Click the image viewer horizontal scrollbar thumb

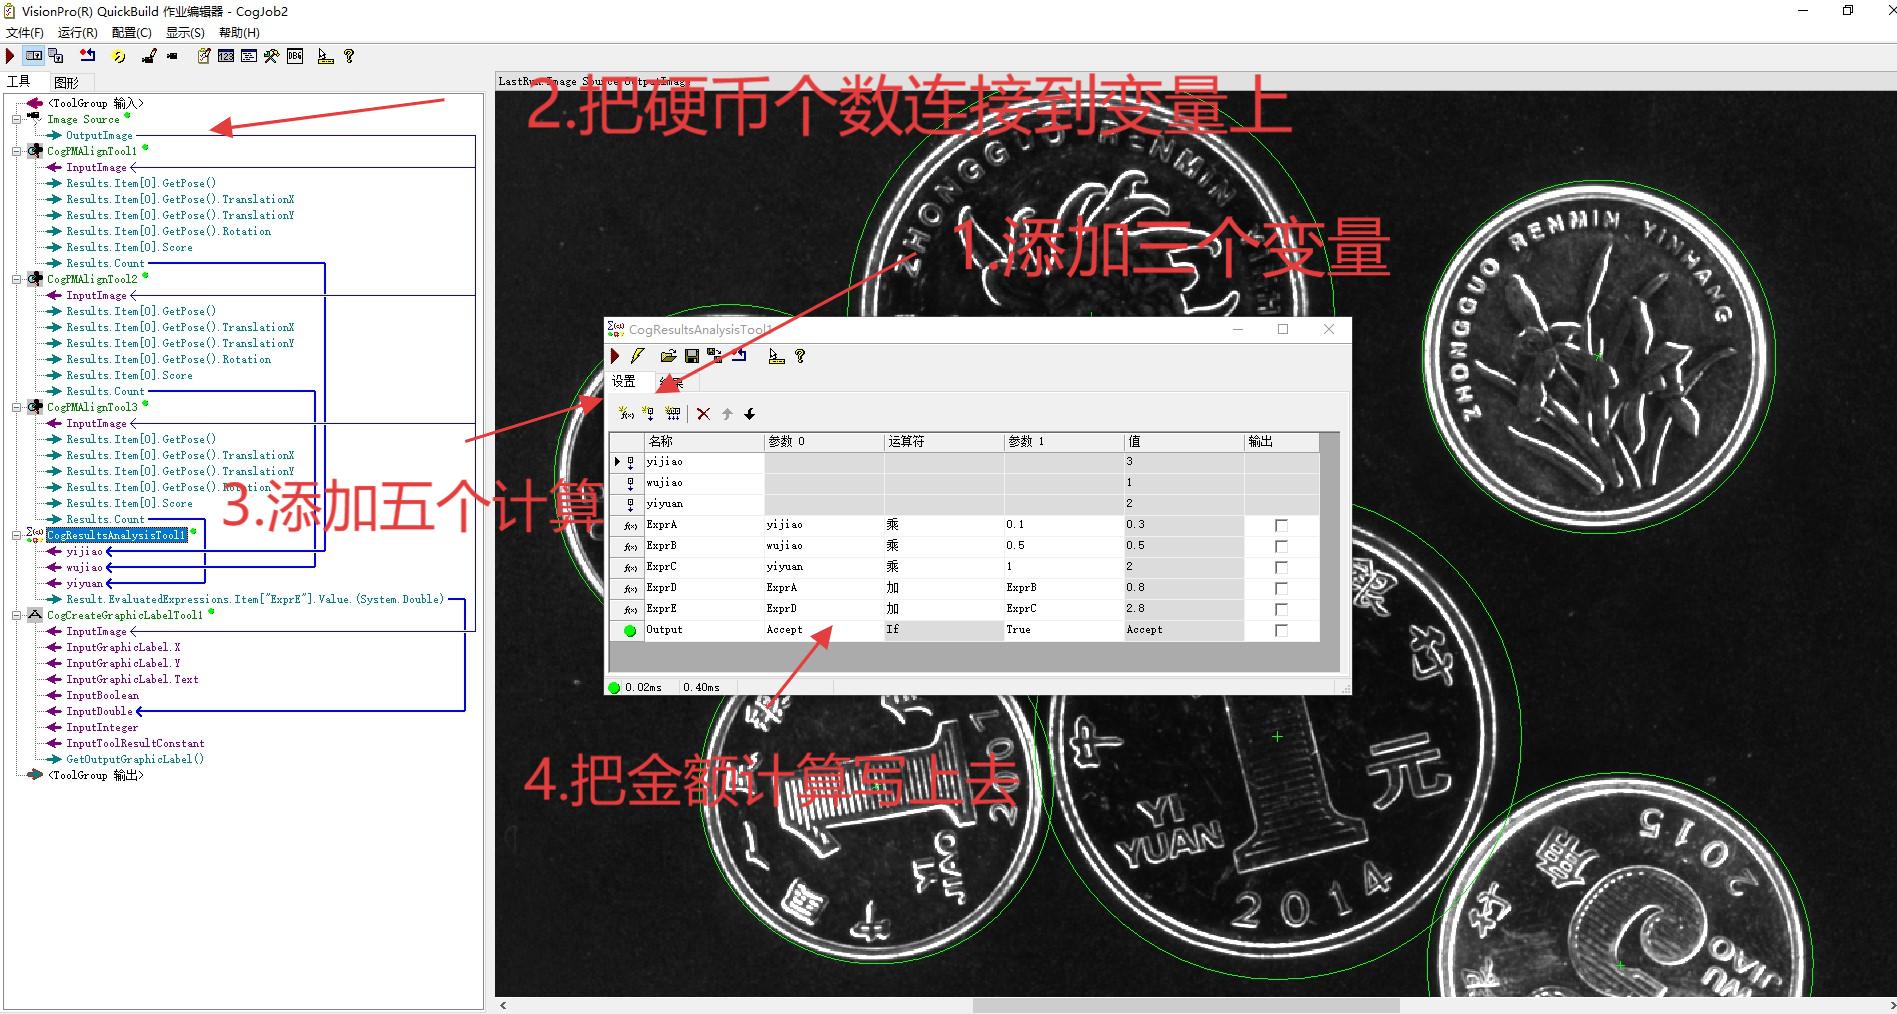tap(1186, 1005)
